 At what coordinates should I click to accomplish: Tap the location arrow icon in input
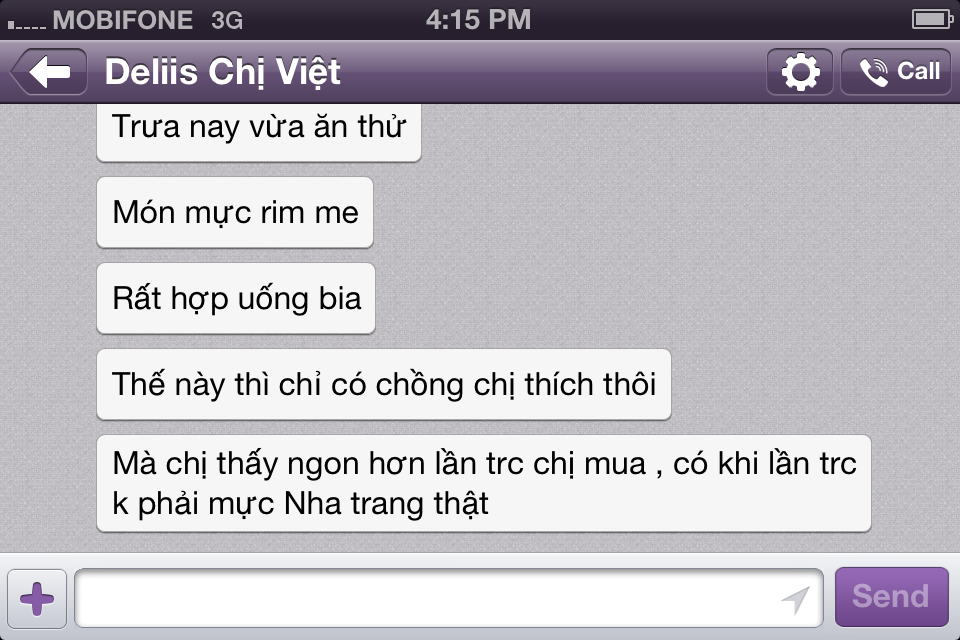(795, 599)
